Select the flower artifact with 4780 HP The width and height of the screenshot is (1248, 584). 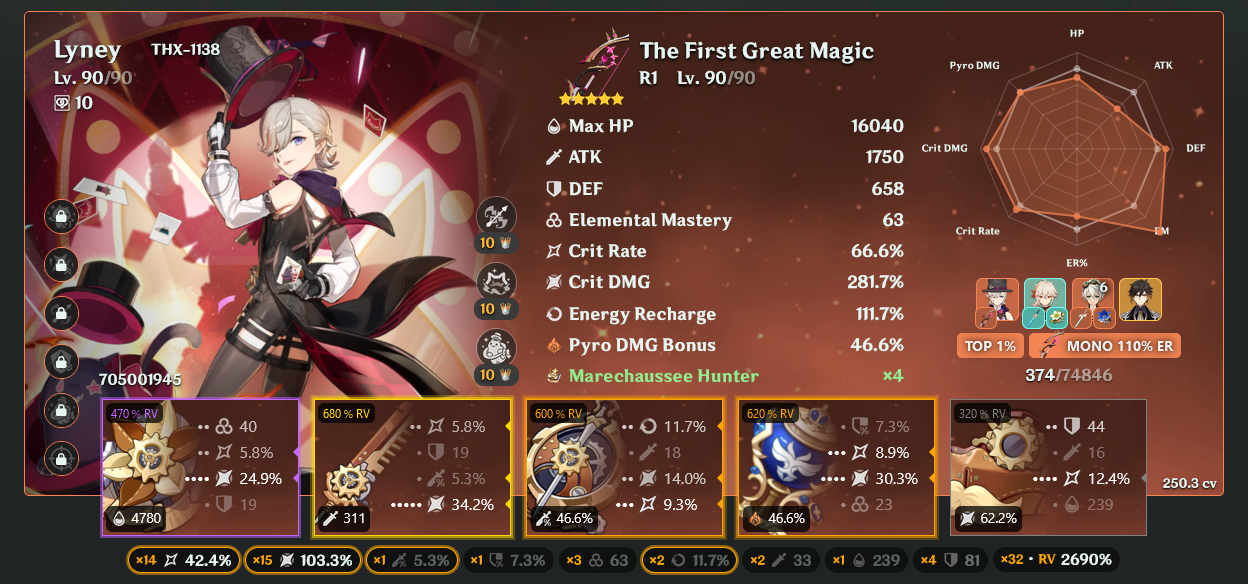click(x=200, y=468)
